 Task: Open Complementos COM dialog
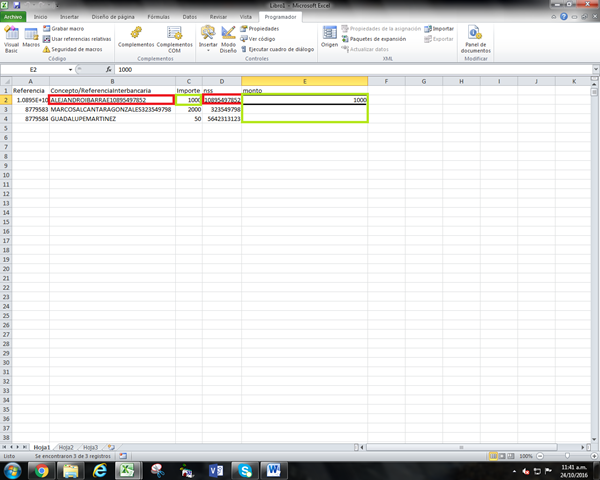click(x=174, y=39)
